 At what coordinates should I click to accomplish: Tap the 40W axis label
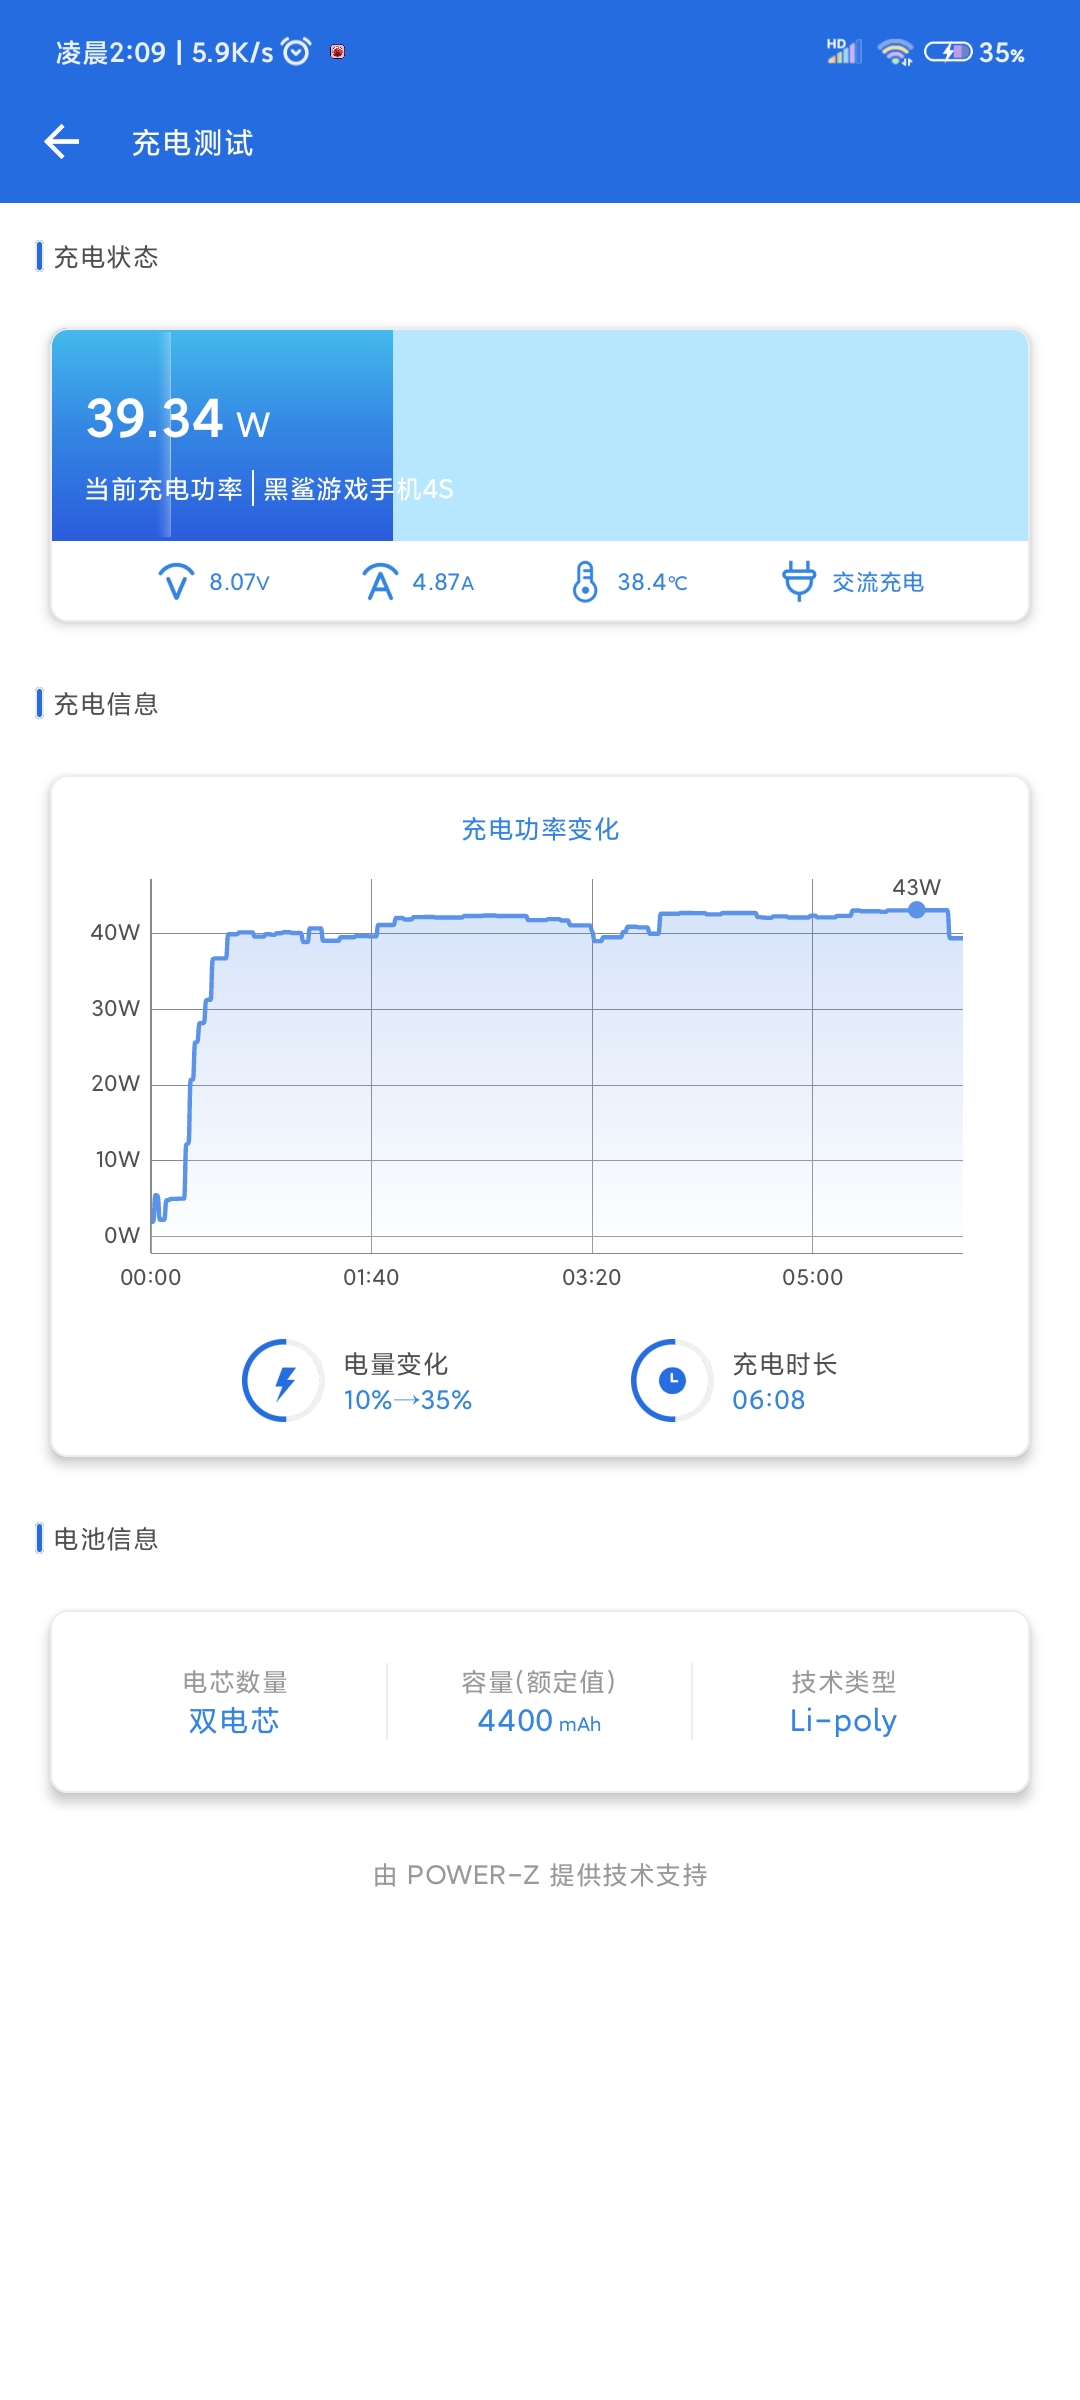(115, 932)
